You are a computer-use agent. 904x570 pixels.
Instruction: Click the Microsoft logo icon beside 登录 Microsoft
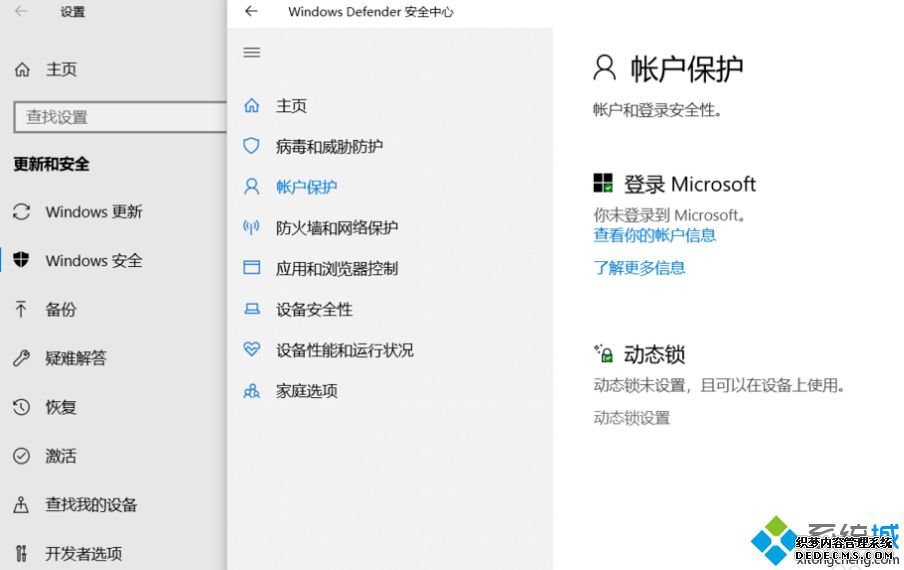(603, 183)
